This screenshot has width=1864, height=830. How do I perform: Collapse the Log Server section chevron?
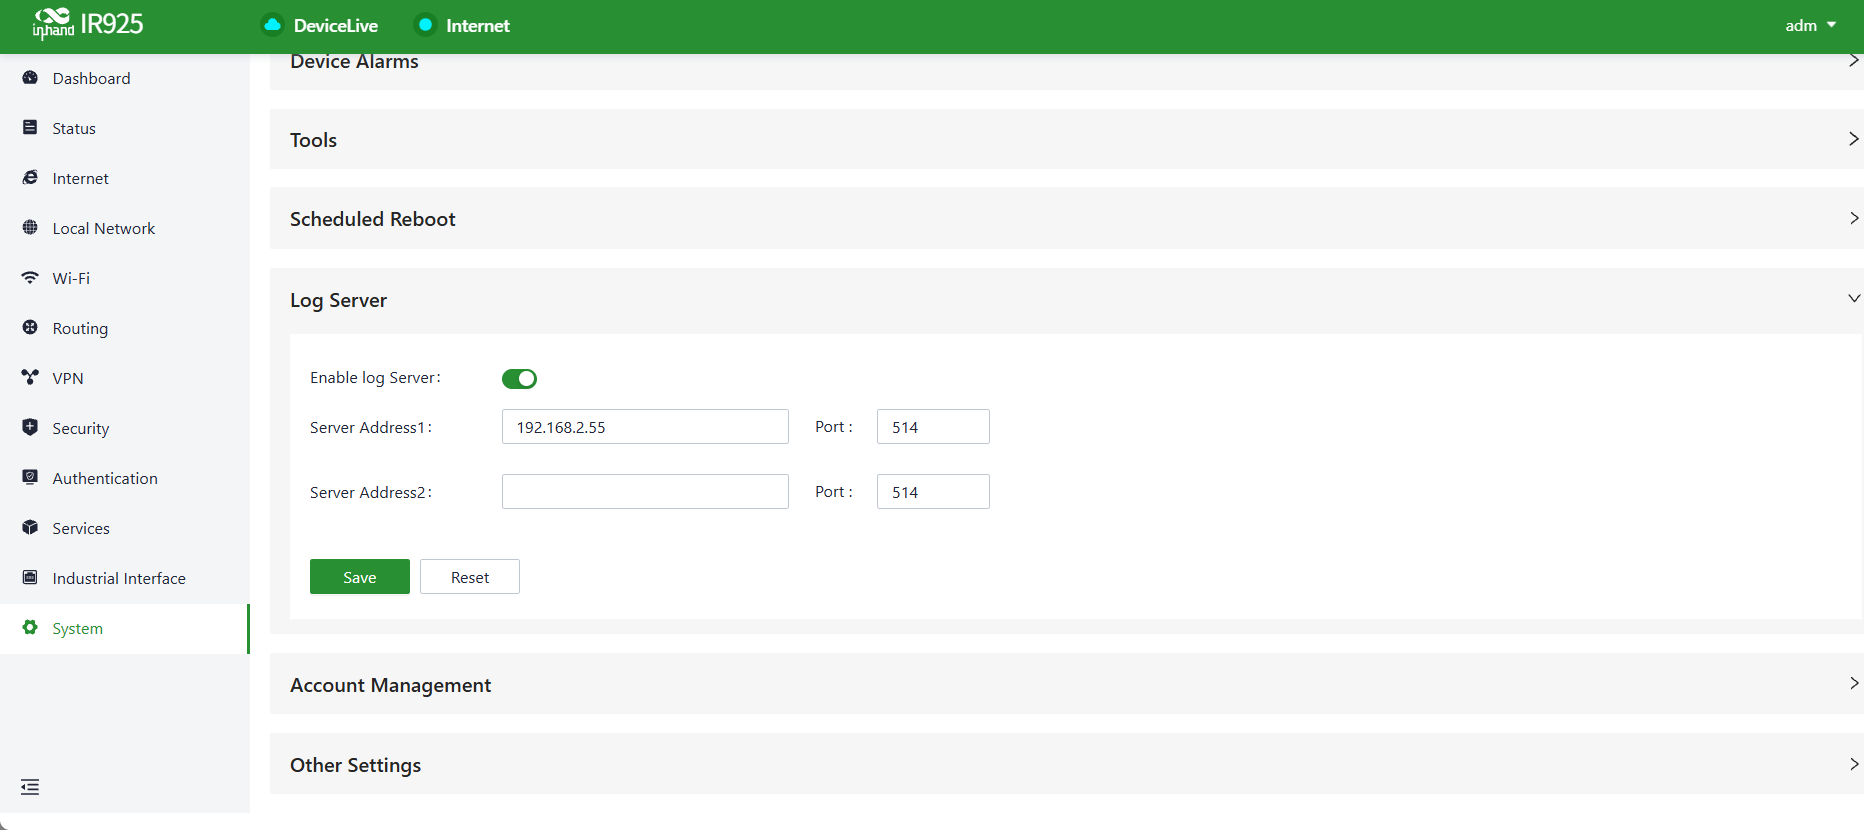pos(1853,299)
